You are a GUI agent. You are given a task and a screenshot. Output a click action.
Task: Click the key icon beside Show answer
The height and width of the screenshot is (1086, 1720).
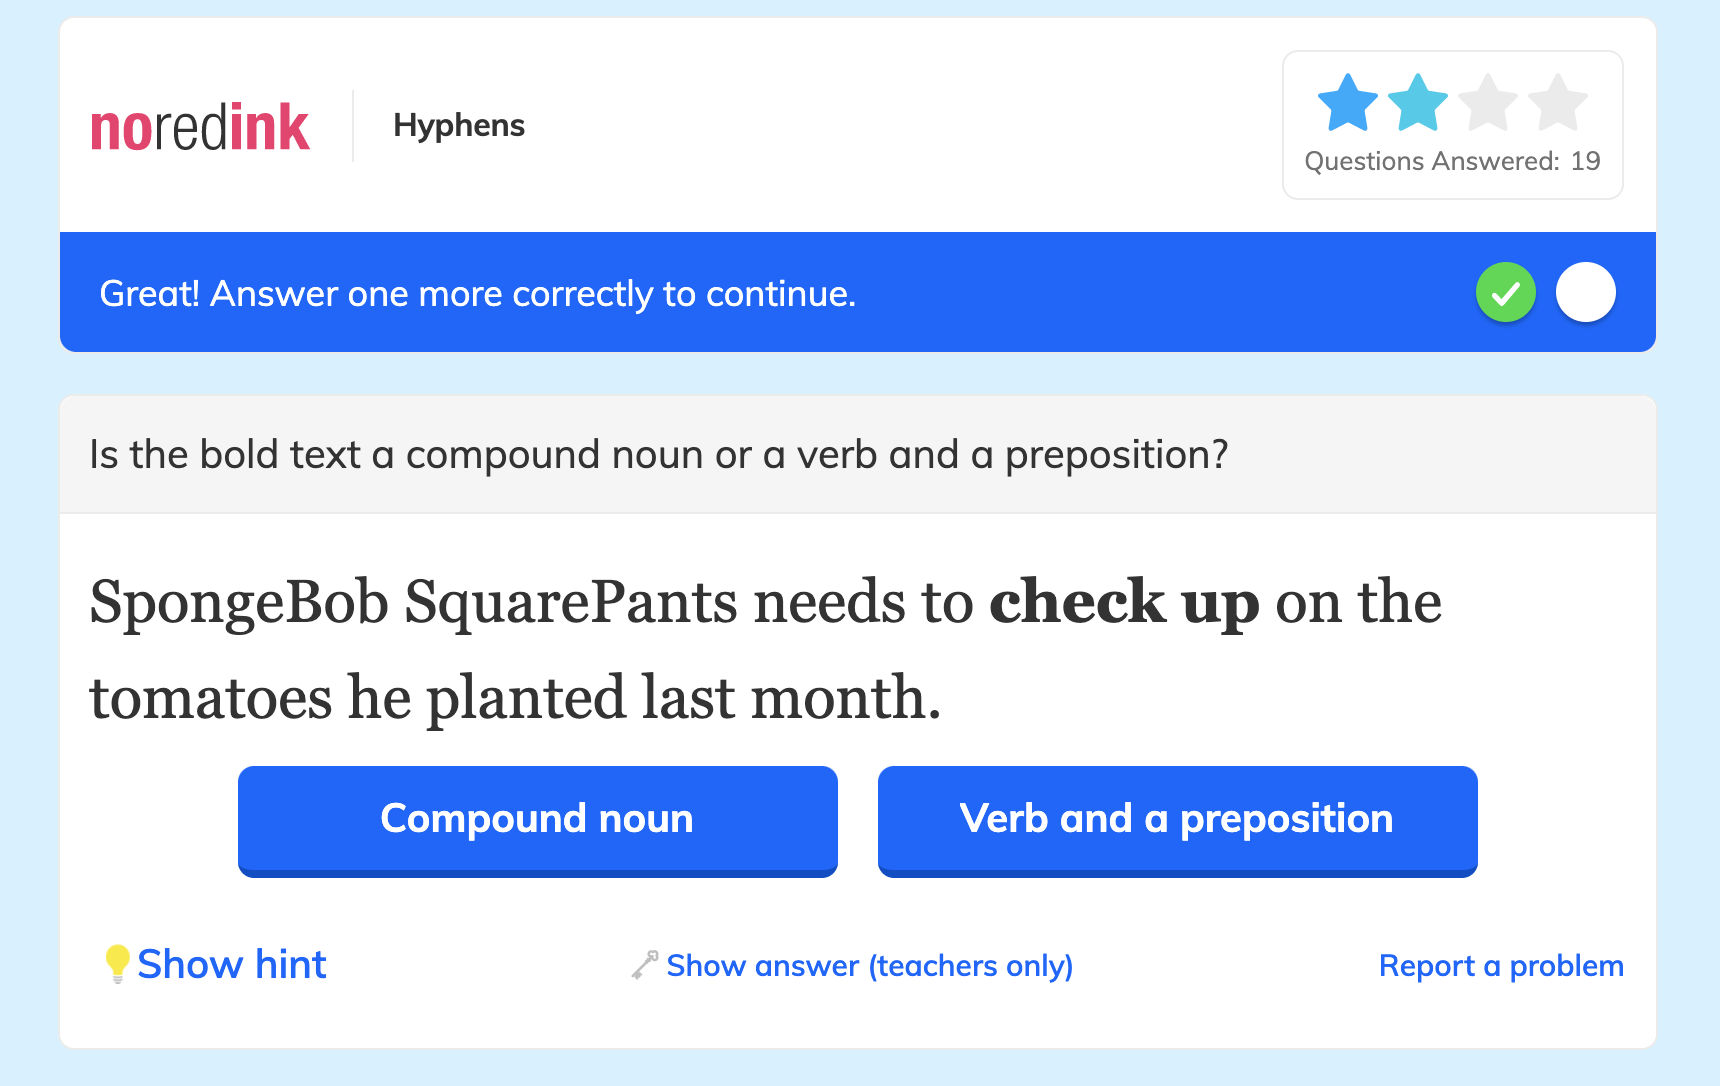[x=645, y=965]
